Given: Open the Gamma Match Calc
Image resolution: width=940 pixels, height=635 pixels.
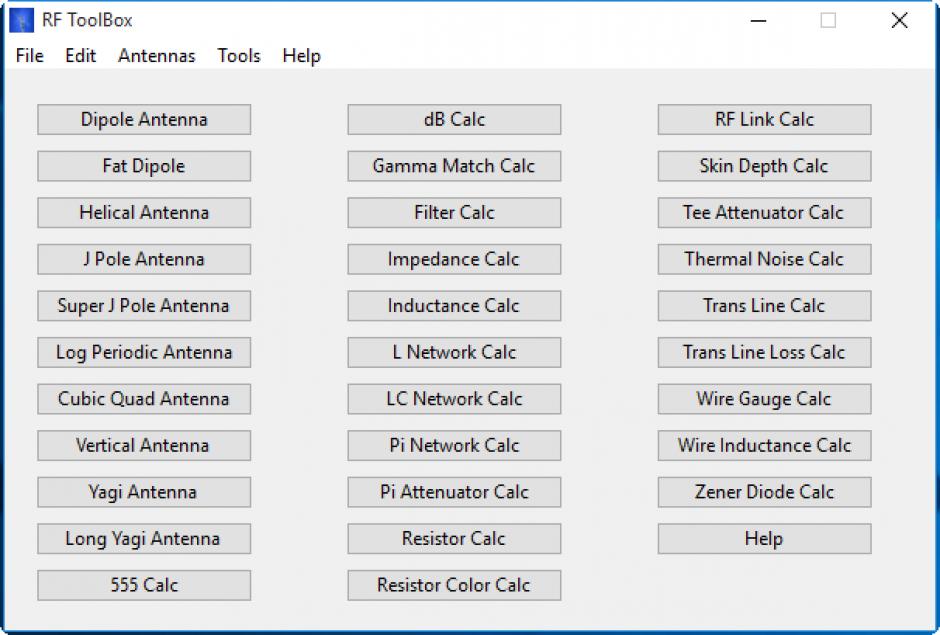Looking at the screenshot, I should coord(454,166).
